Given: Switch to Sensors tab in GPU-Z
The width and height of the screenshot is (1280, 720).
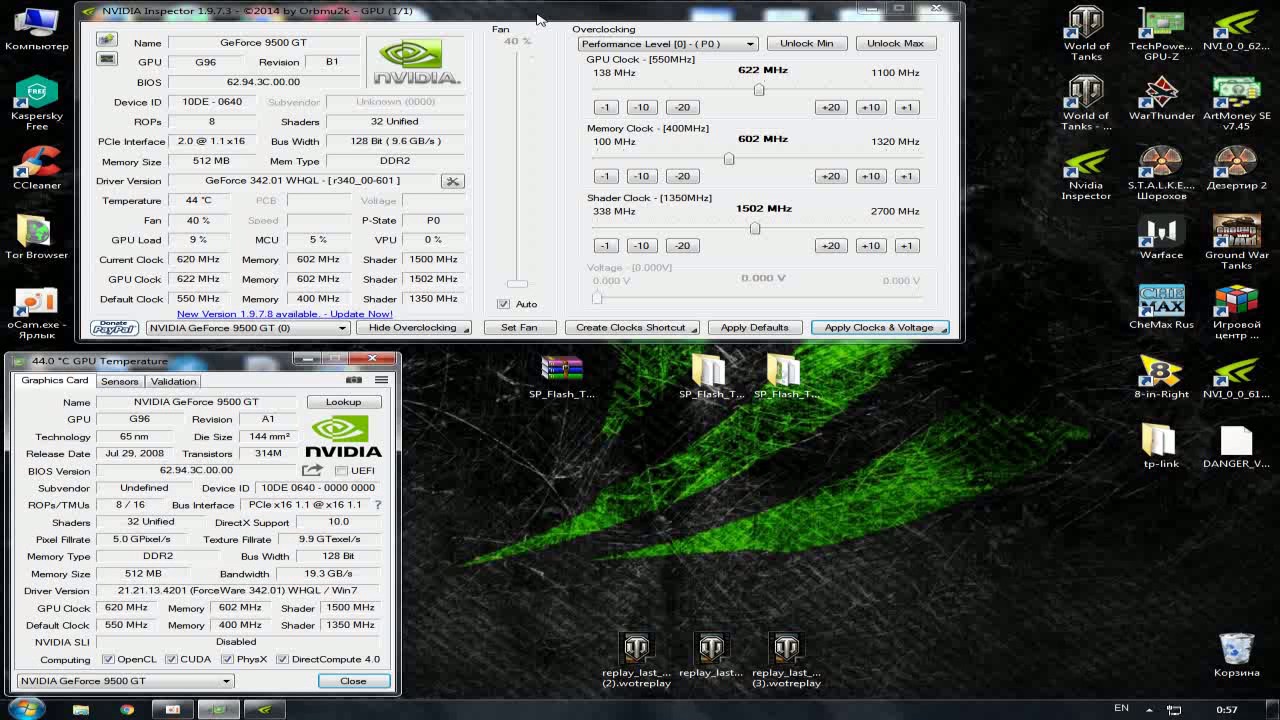Looking at the screenshot, I should (119, 381).
